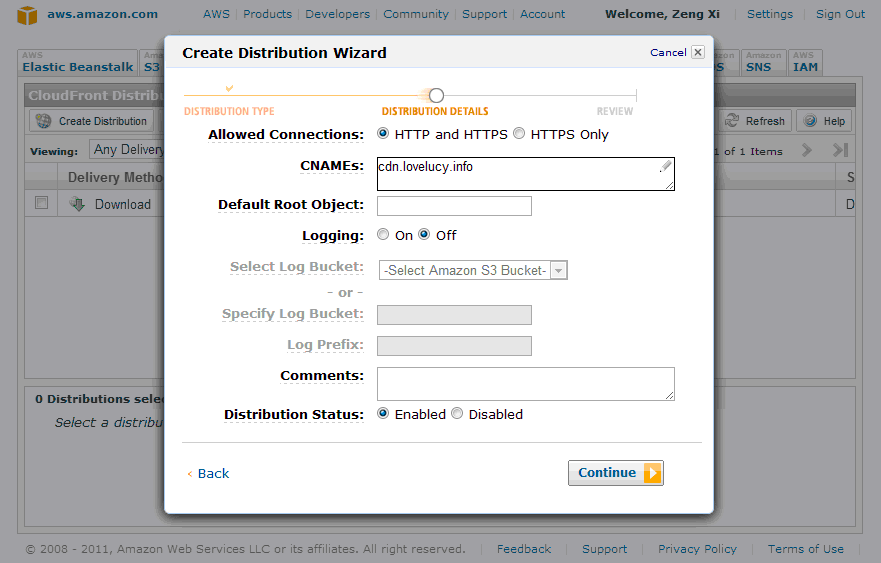Switch to the Amazon SNS tab

click(x=762, y=62)
